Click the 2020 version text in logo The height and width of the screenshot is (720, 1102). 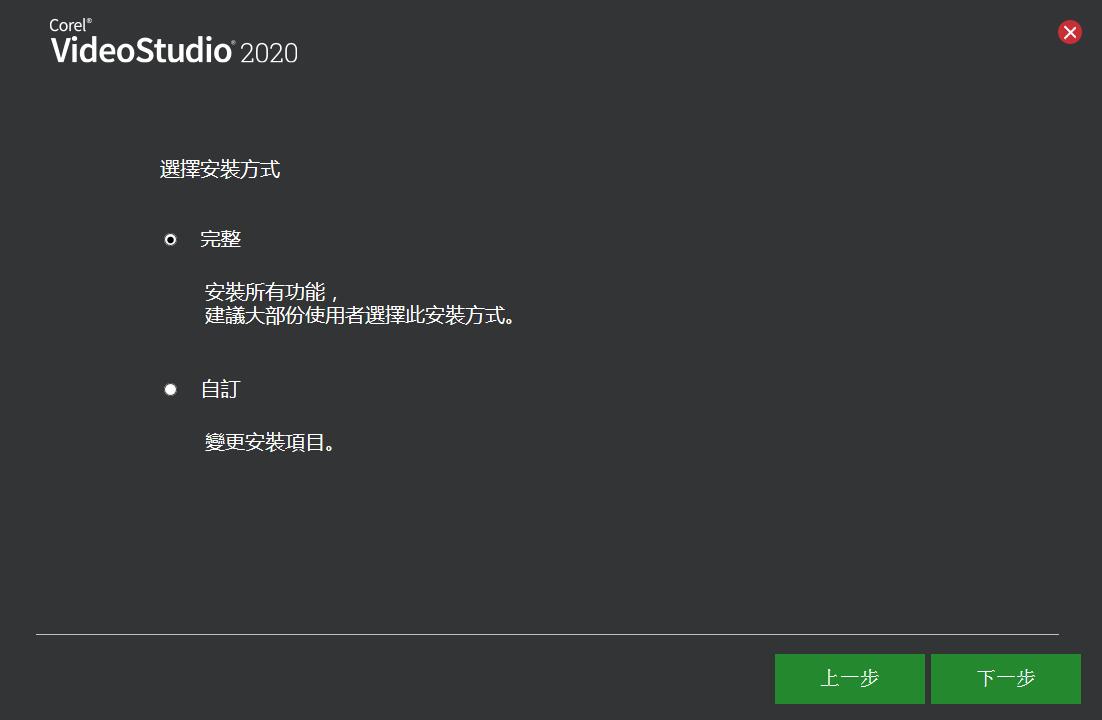(x=269, y=53)
